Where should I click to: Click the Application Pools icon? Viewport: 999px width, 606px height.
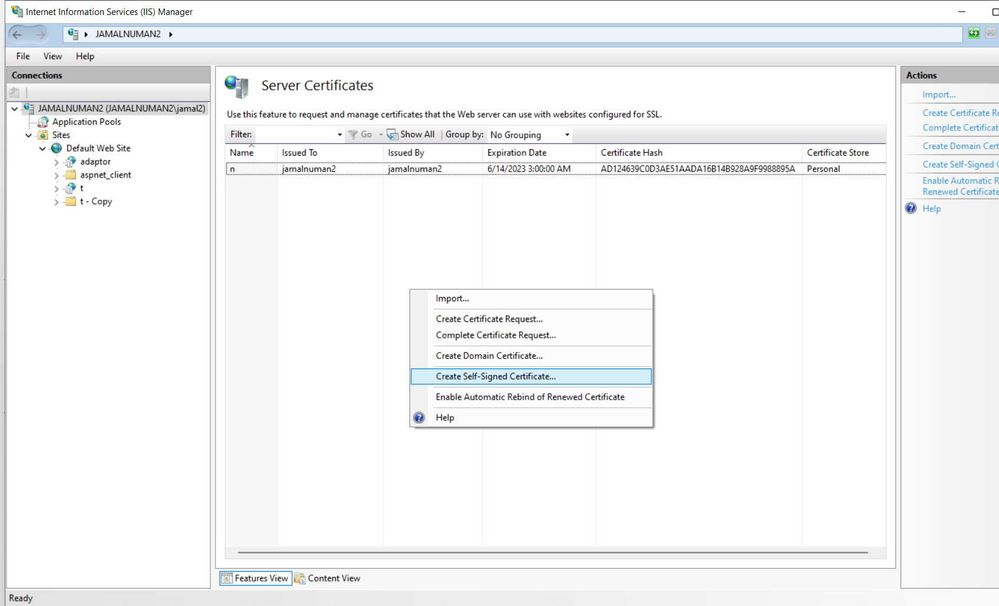43,122
